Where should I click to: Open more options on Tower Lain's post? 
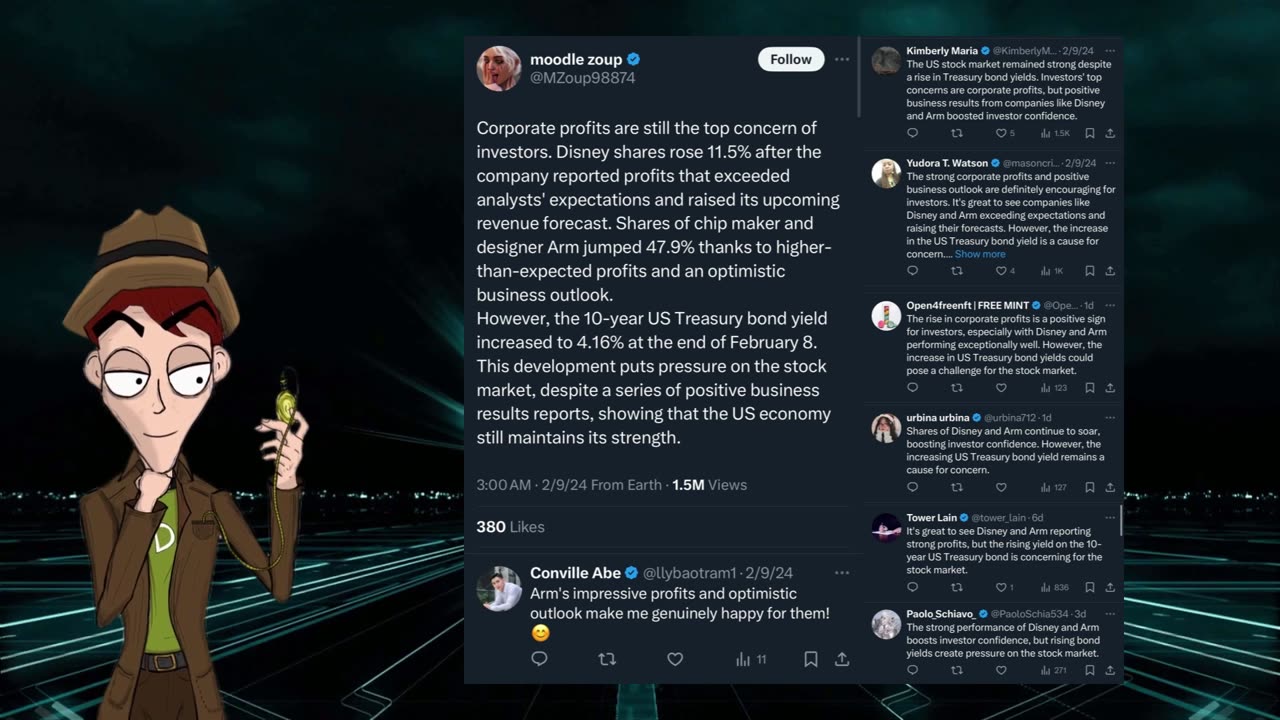click(x=1110, y=518)
